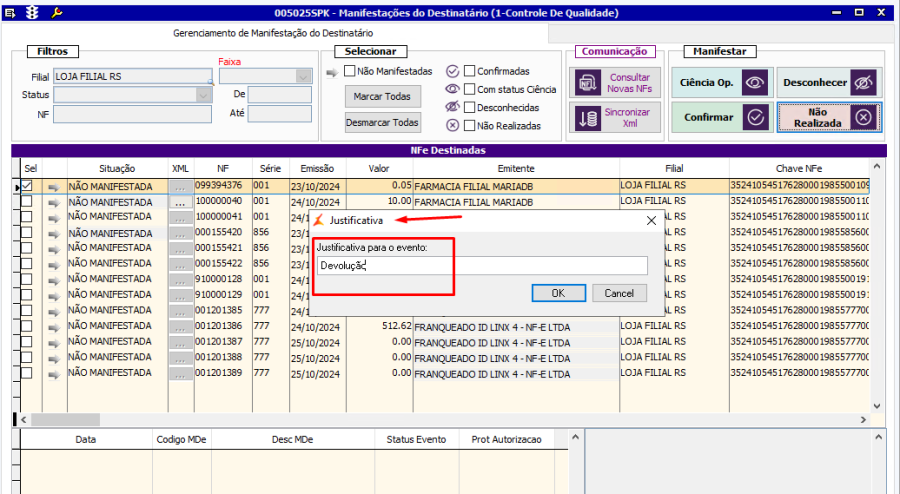Click the Sincronizar Xml icon
Image resolution: width=900 pixels, height=494 pixels.
click(x=588, y=118)
